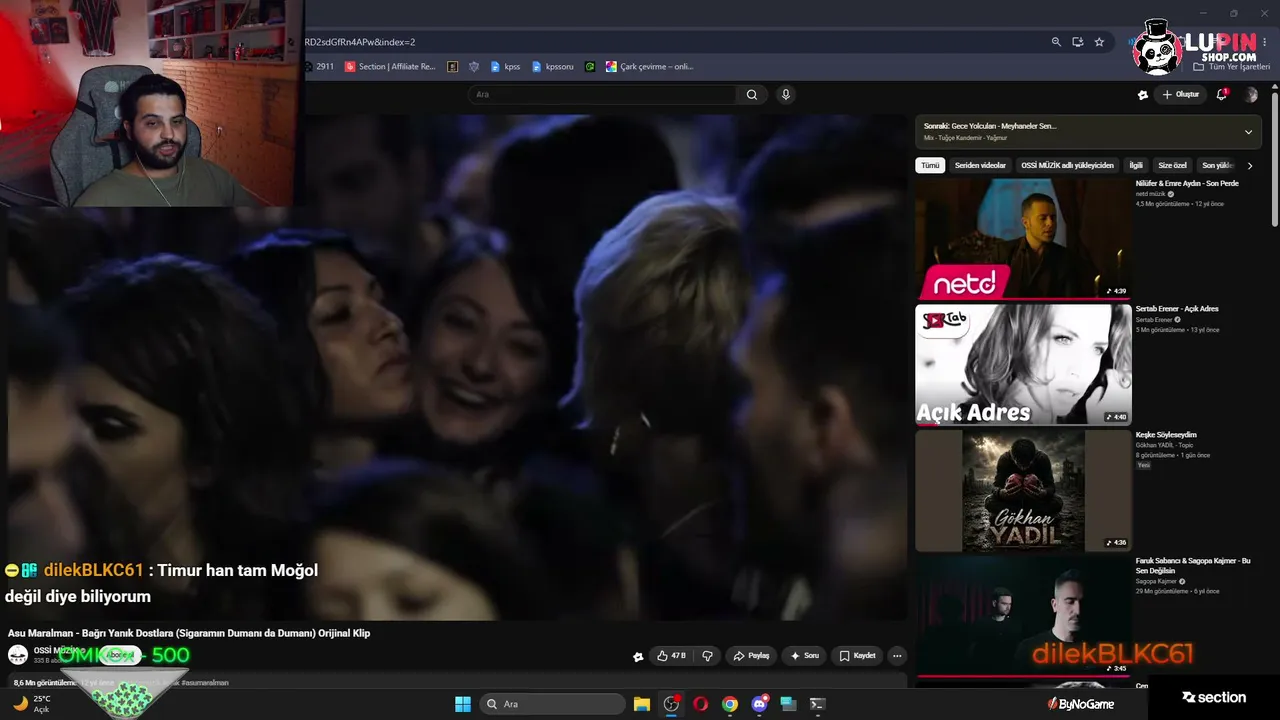
Task: Click the YouTube search magnifier button
Action: pyautogui.click(x=752, y=95)
